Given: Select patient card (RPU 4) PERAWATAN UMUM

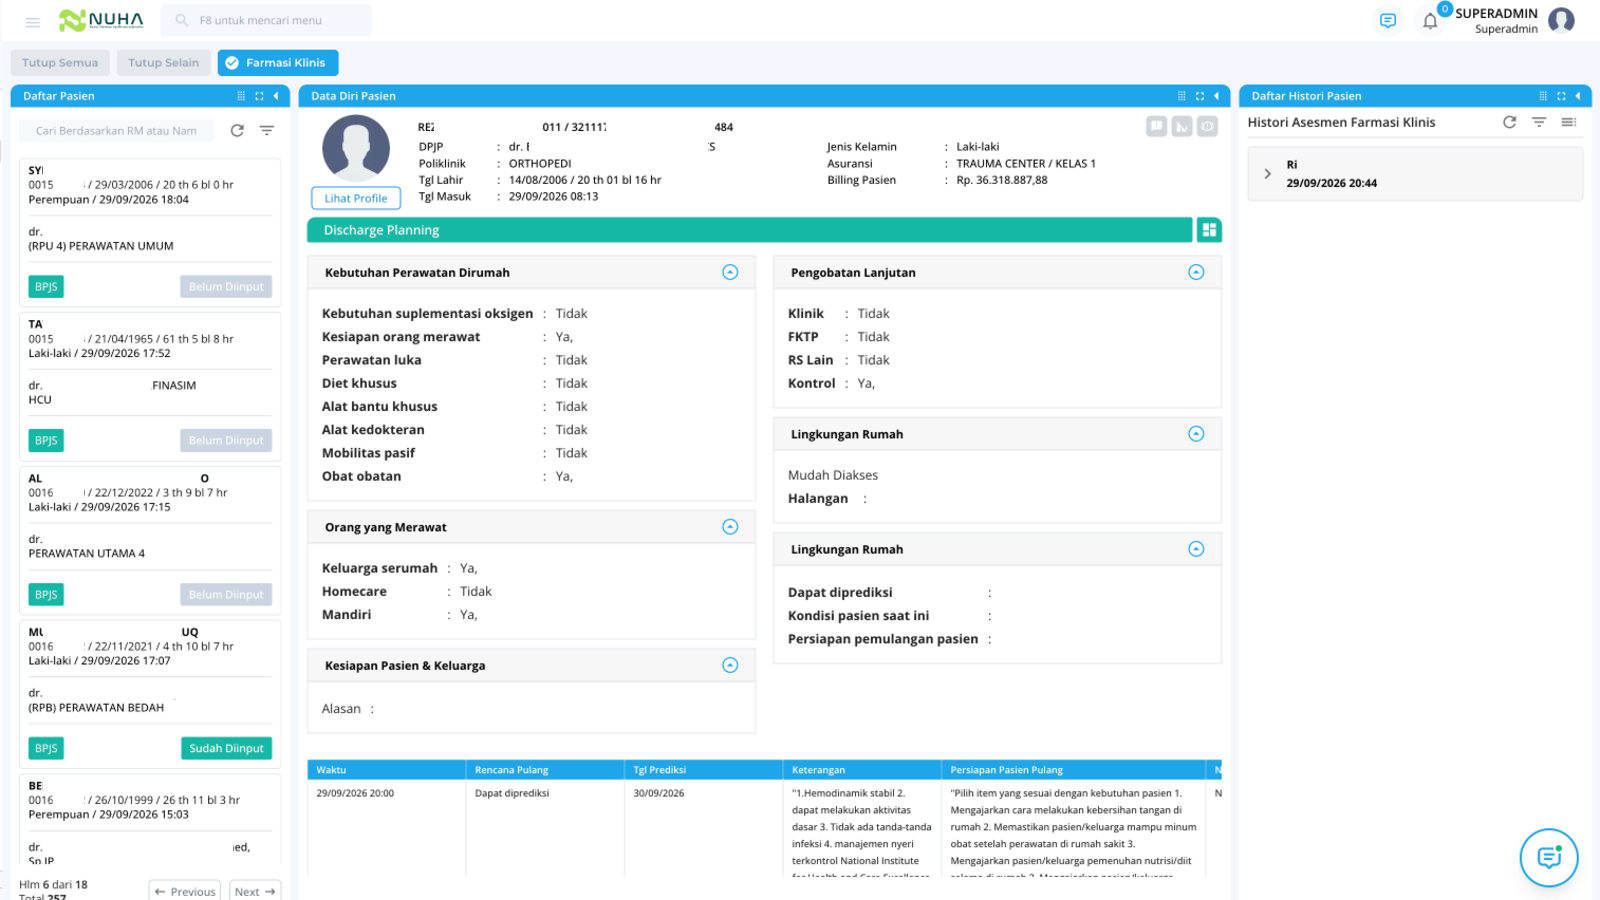Looking at the screenshot, I should pyautogui.click(x=150, y=230).
